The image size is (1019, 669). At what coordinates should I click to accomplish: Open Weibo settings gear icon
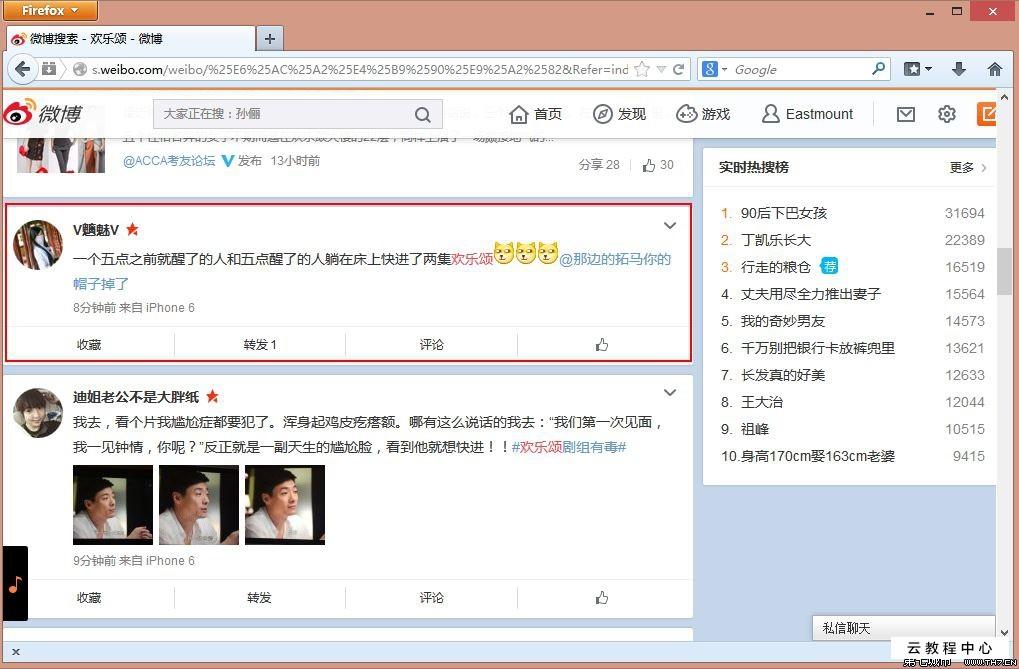pyautogui.click(x=946, y=114)
